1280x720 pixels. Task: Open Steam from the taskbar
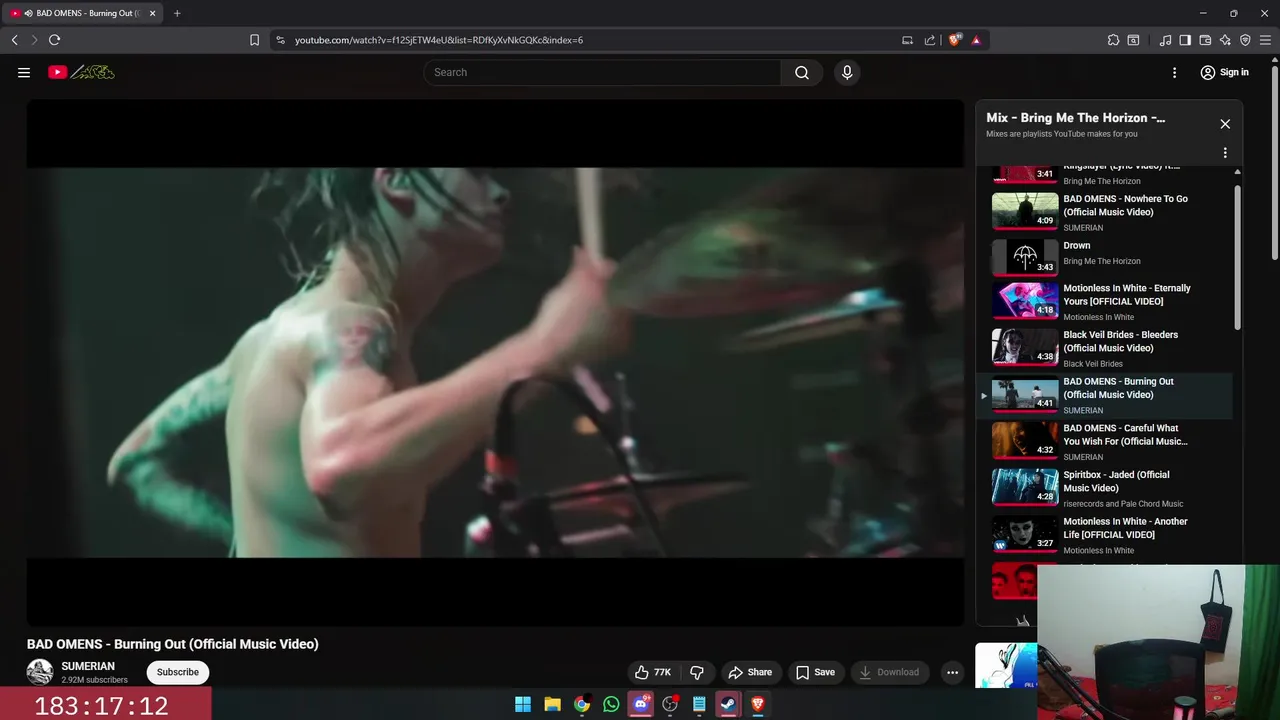728,704
